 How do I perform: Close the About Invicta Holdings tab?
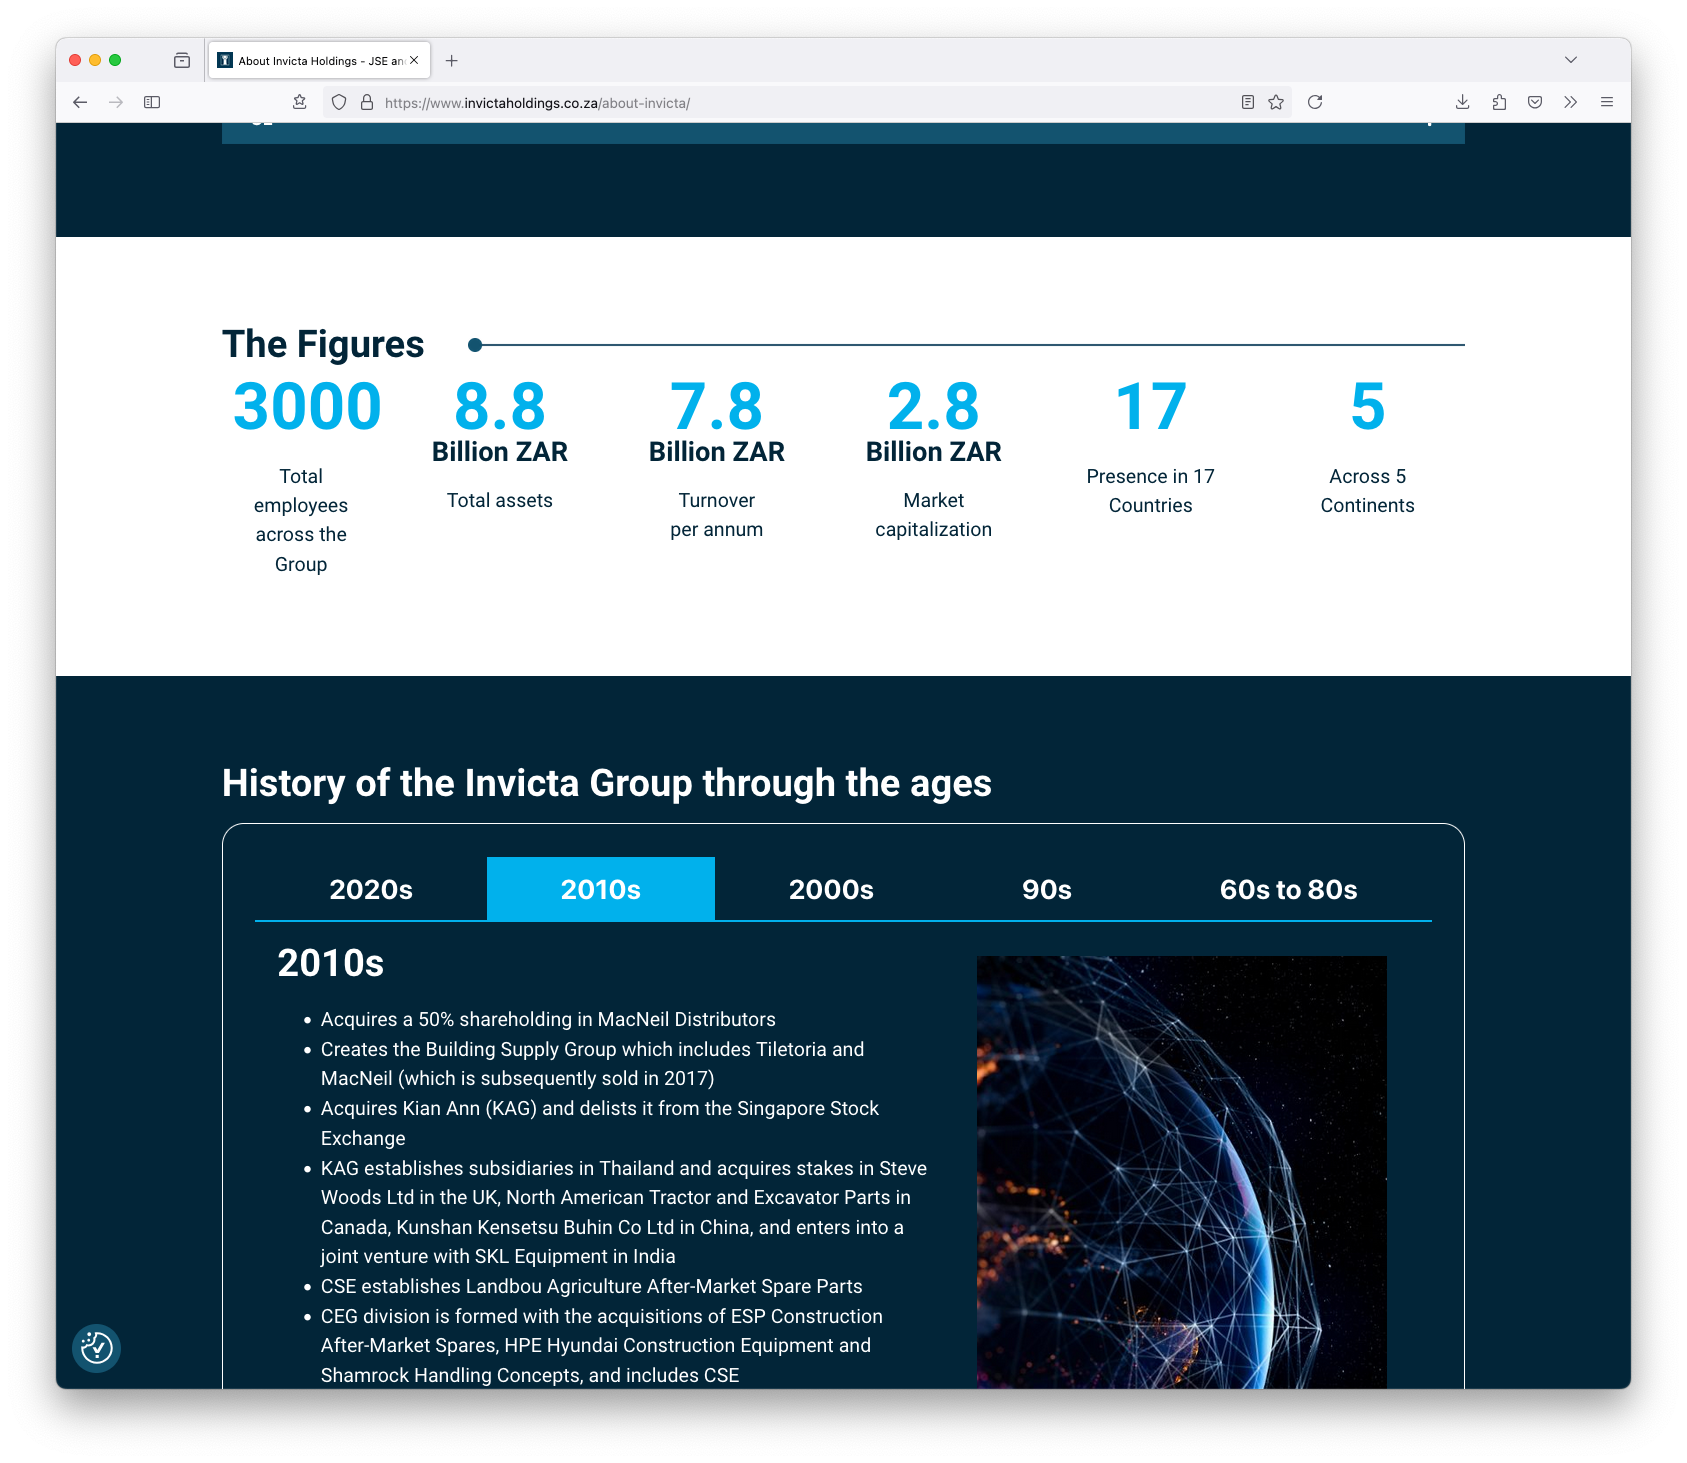pyautogui.click(x=414, y=60)
